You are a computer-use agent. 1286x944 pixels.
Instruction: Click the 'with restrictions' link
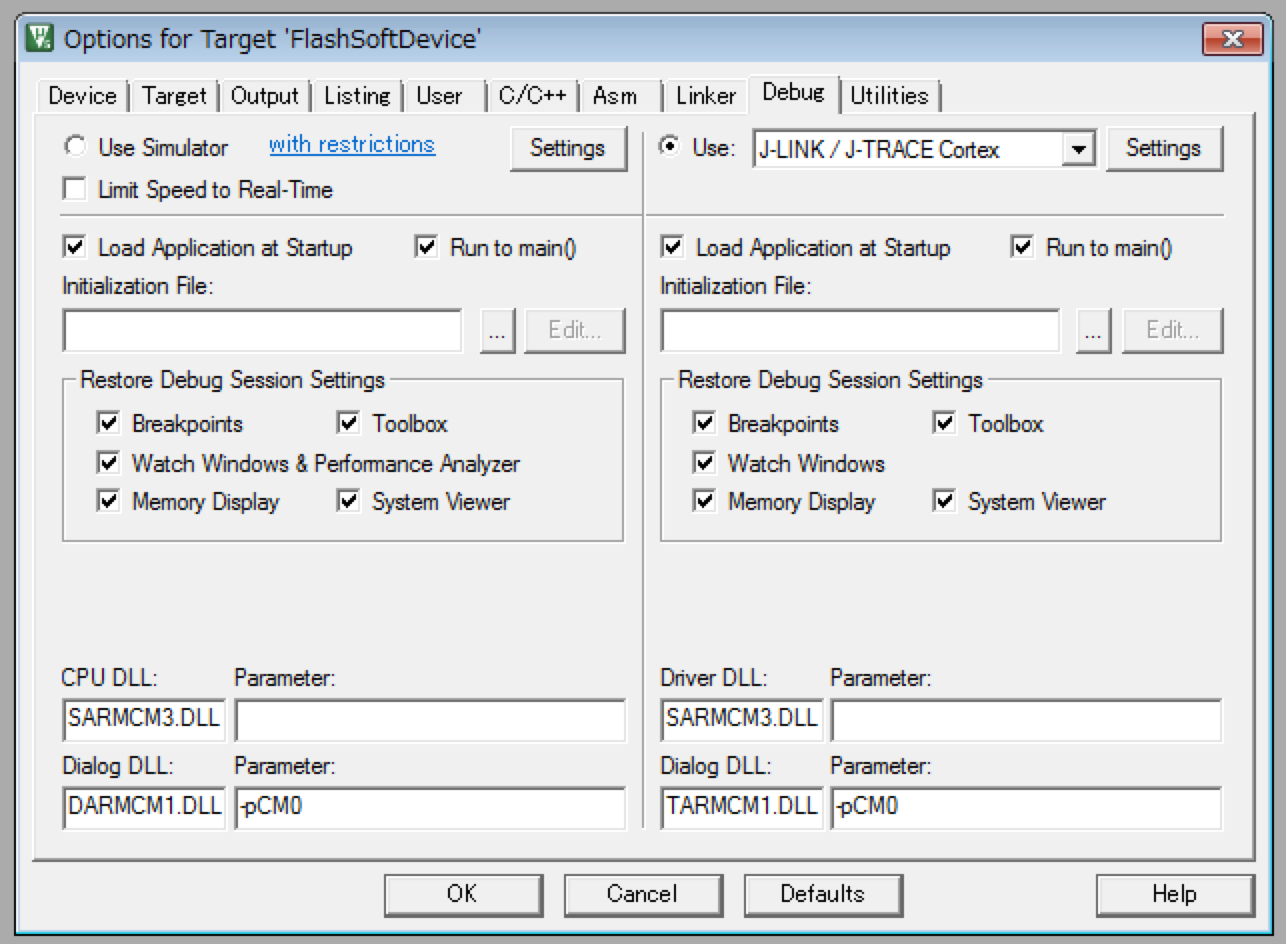[352, 145]
